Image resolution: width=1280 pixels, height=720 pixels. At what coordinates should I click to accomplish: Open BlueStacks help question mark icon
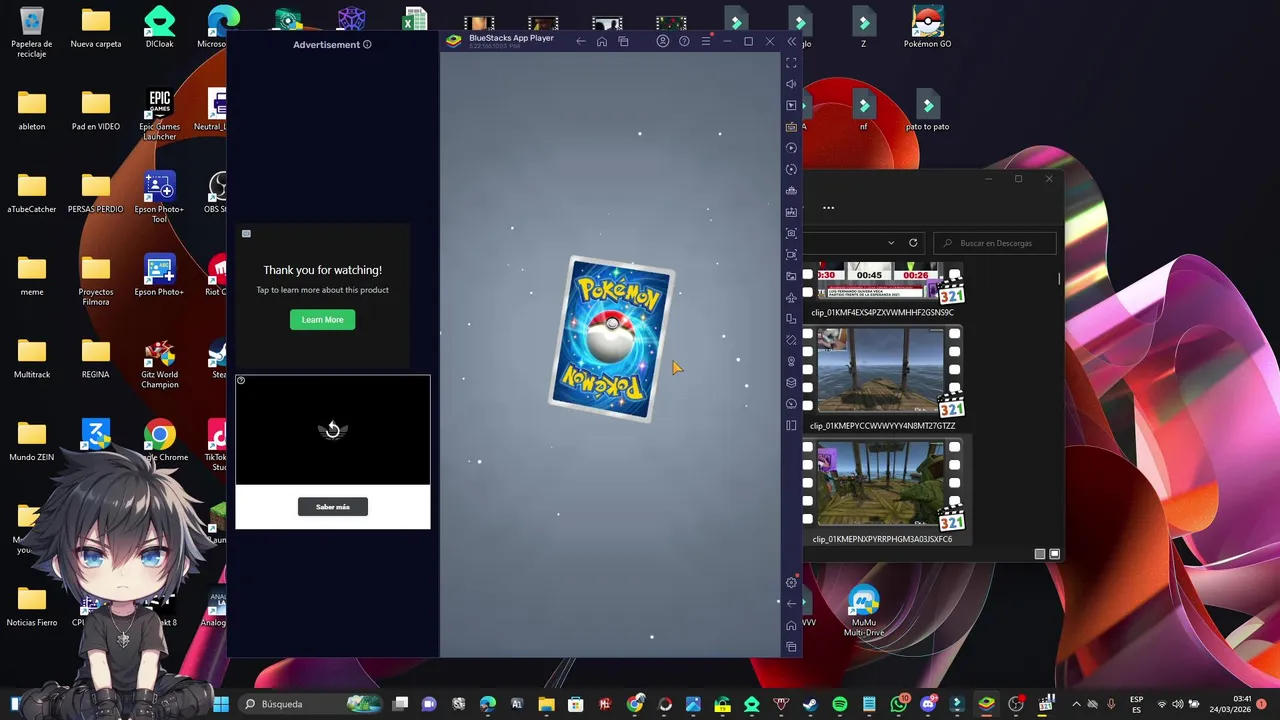point(684,41)
